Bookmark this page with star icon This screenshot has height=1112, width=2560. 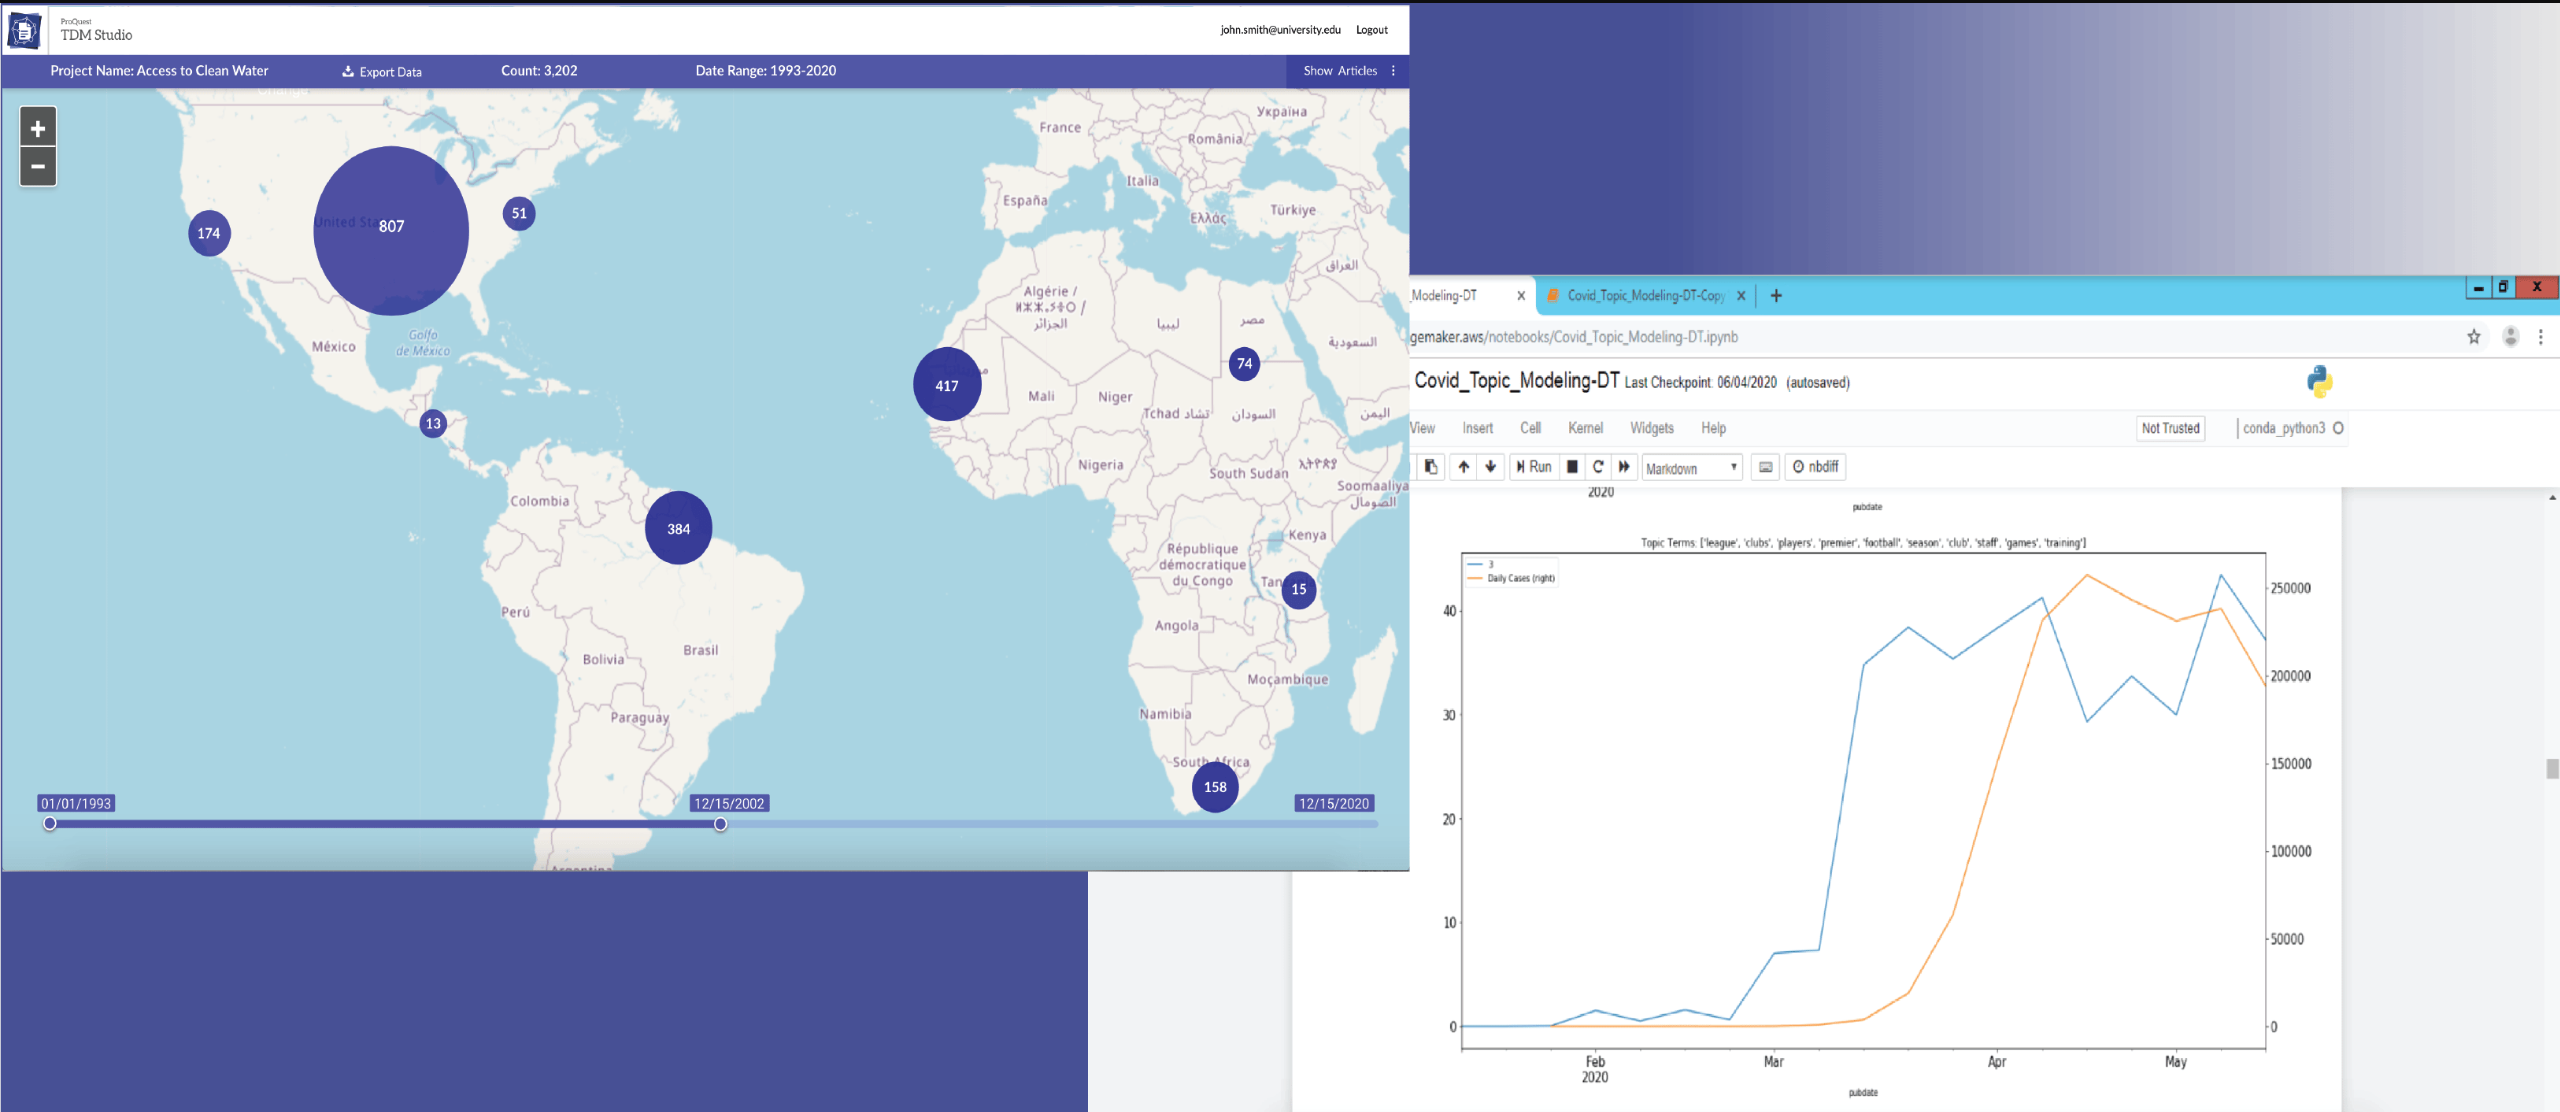pos(2473,337)
